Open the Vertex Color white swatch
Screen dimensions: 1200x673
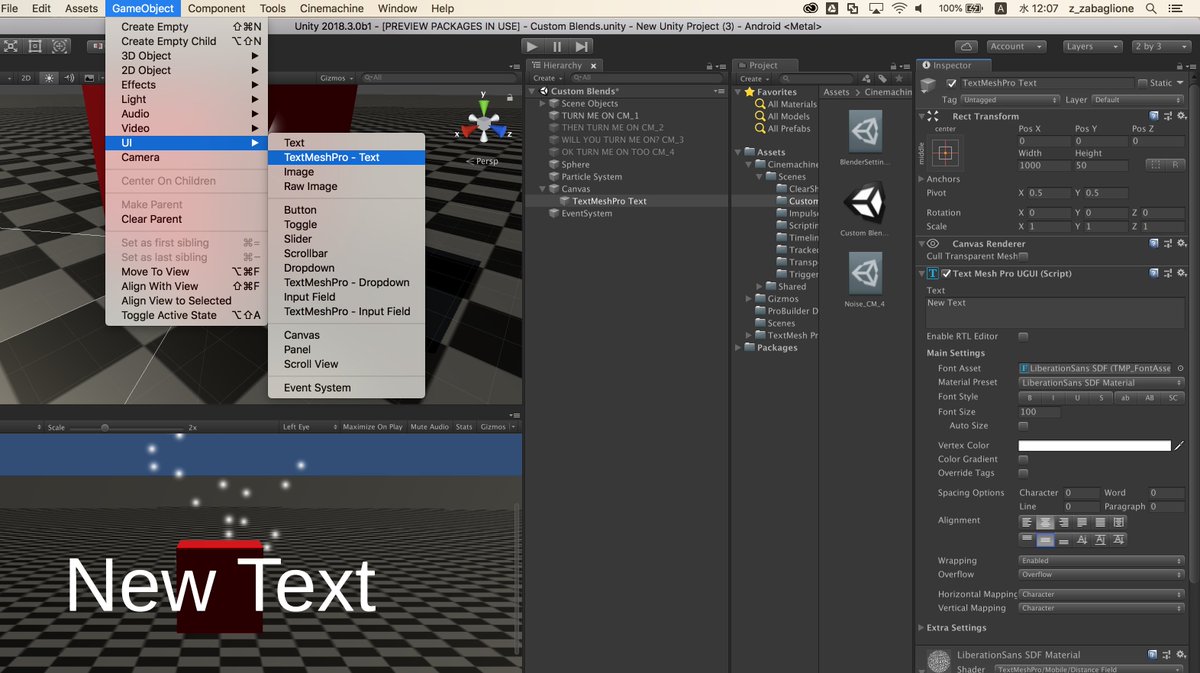point(1094,446)
